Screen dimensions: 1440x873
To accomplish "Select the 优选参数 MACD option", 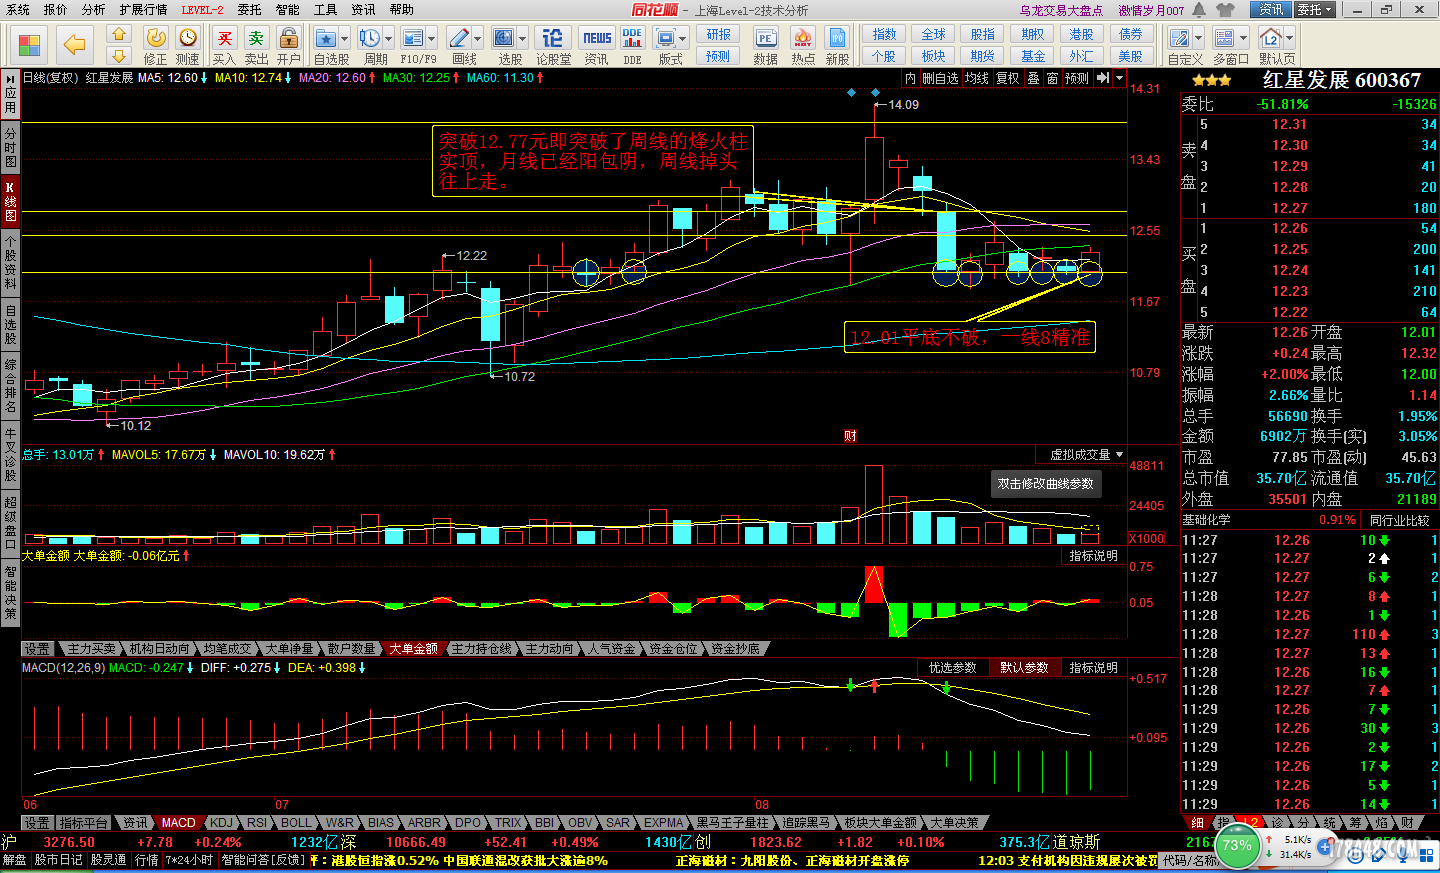I will [953, 667].
